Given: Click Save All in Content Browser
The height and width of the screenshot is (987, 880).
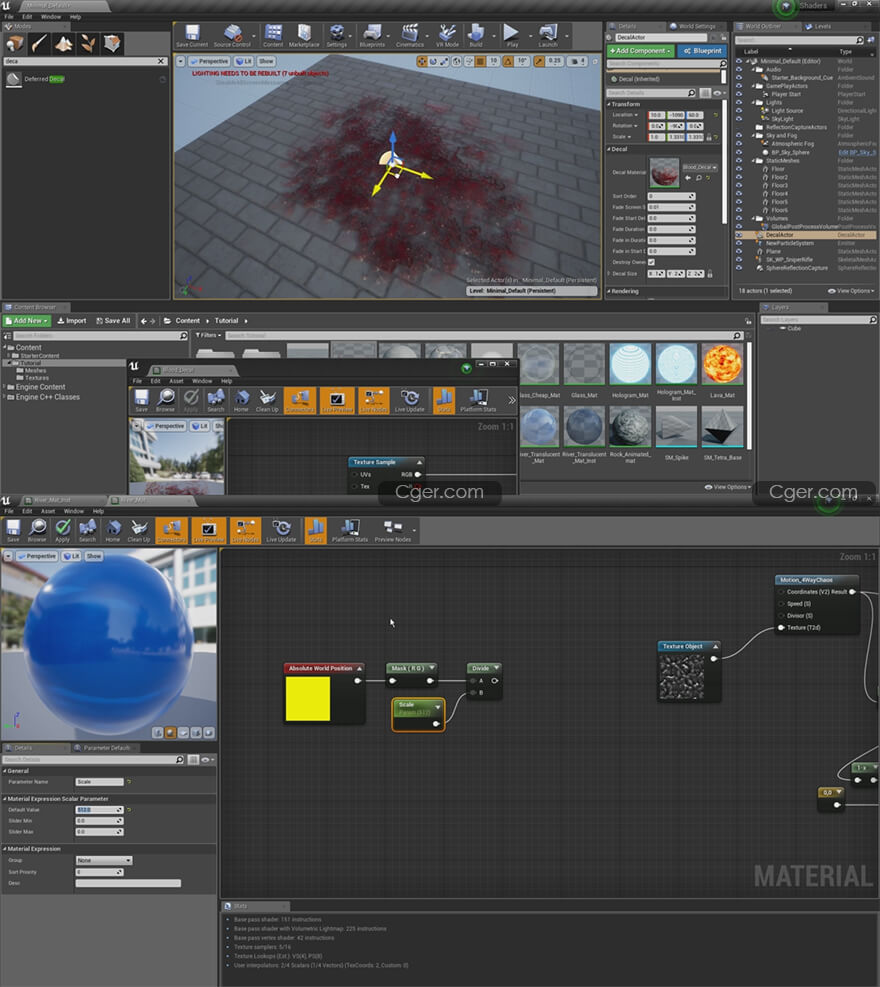Looking at the screenshot, I should [x=113, y=321].
